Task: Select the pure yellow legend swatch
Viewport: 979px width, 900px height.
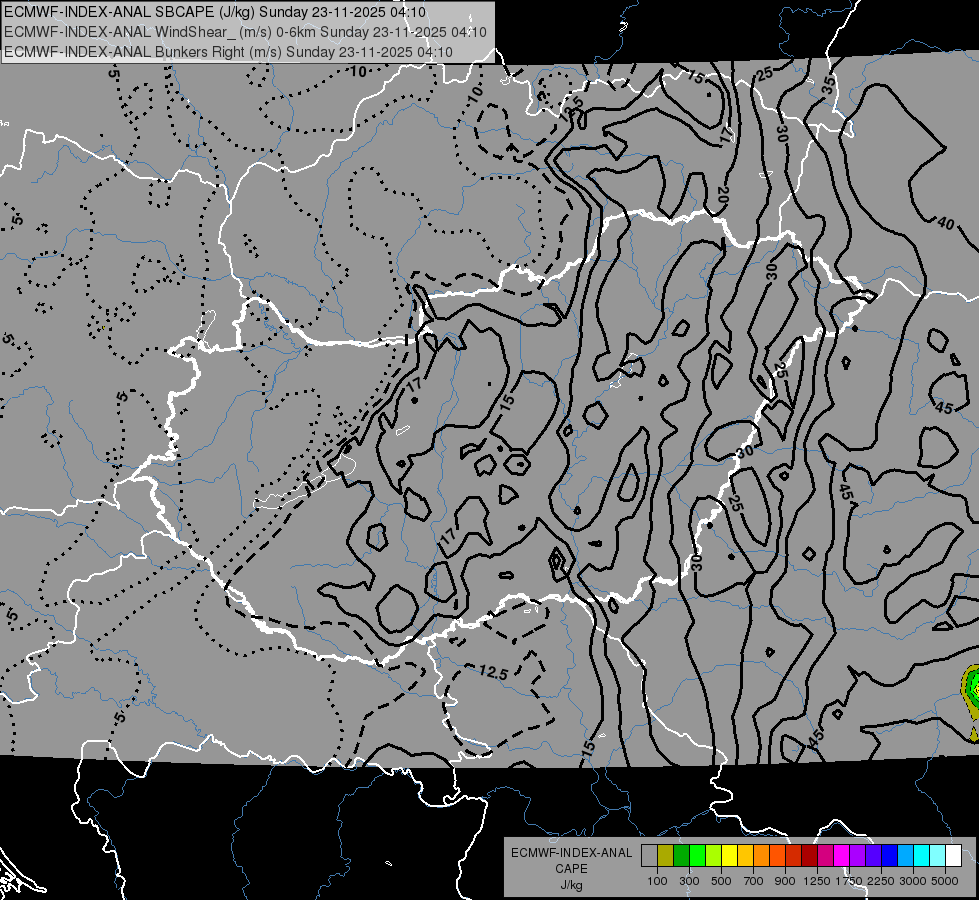Action: pyautogui.click(x=729, y=855)
